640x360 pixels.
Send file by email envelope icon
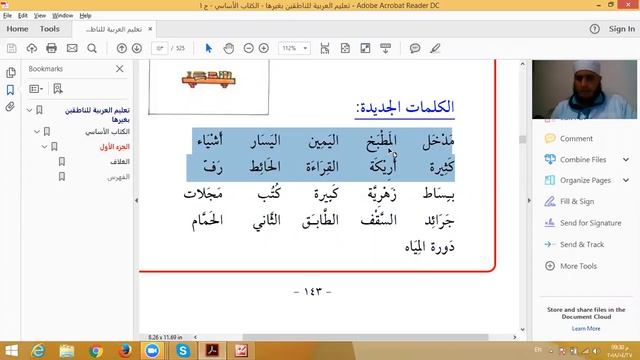72,48
